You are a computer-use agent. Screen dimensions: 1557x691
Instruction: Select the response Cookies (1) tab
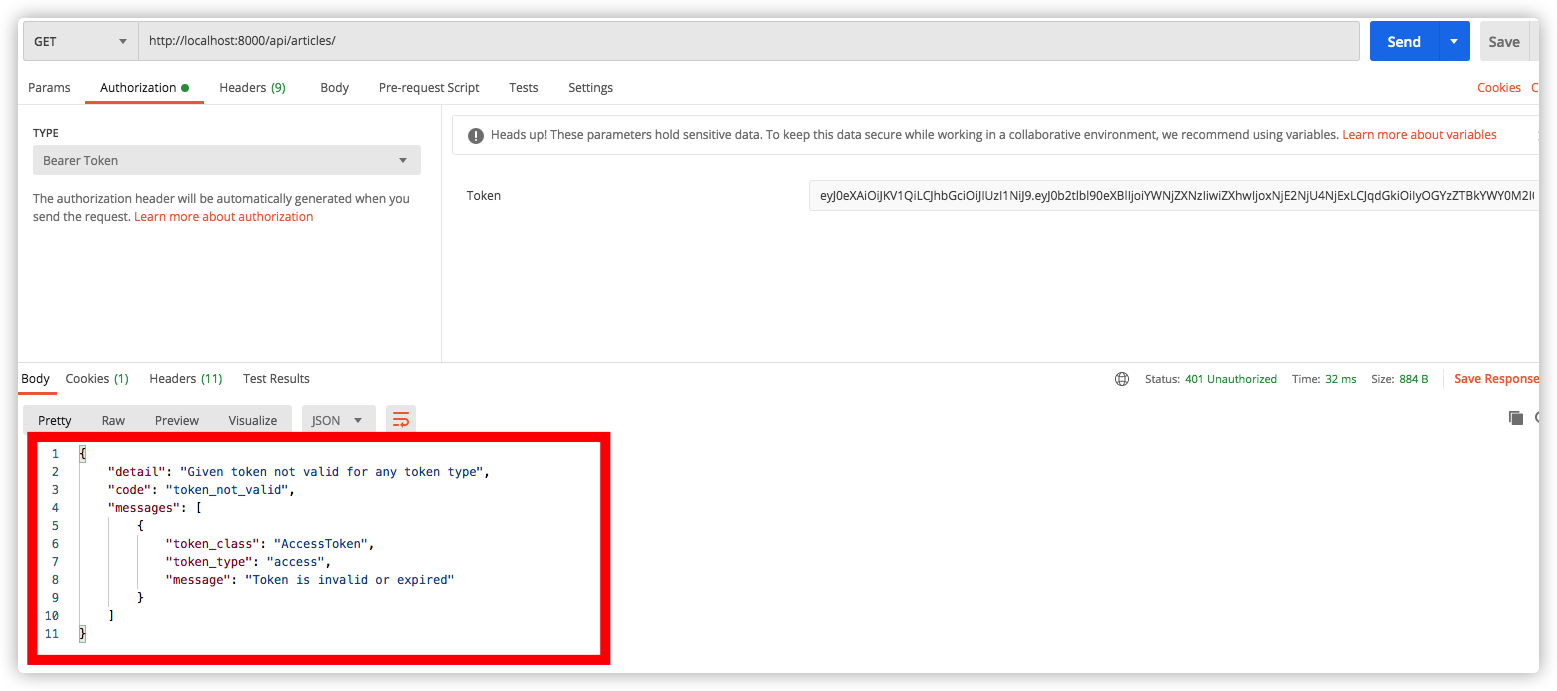point(97,379)
